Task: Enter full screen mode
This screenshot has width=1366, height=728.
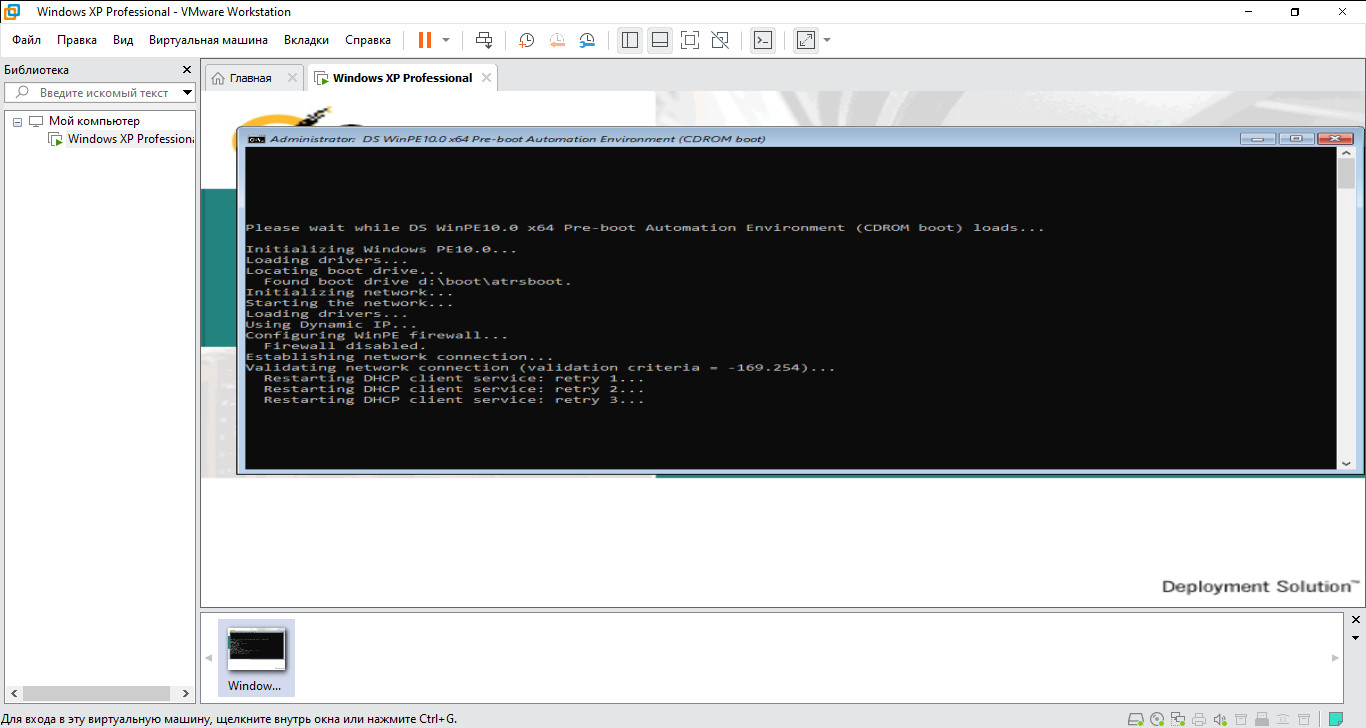Action: (x=689, y=40)
